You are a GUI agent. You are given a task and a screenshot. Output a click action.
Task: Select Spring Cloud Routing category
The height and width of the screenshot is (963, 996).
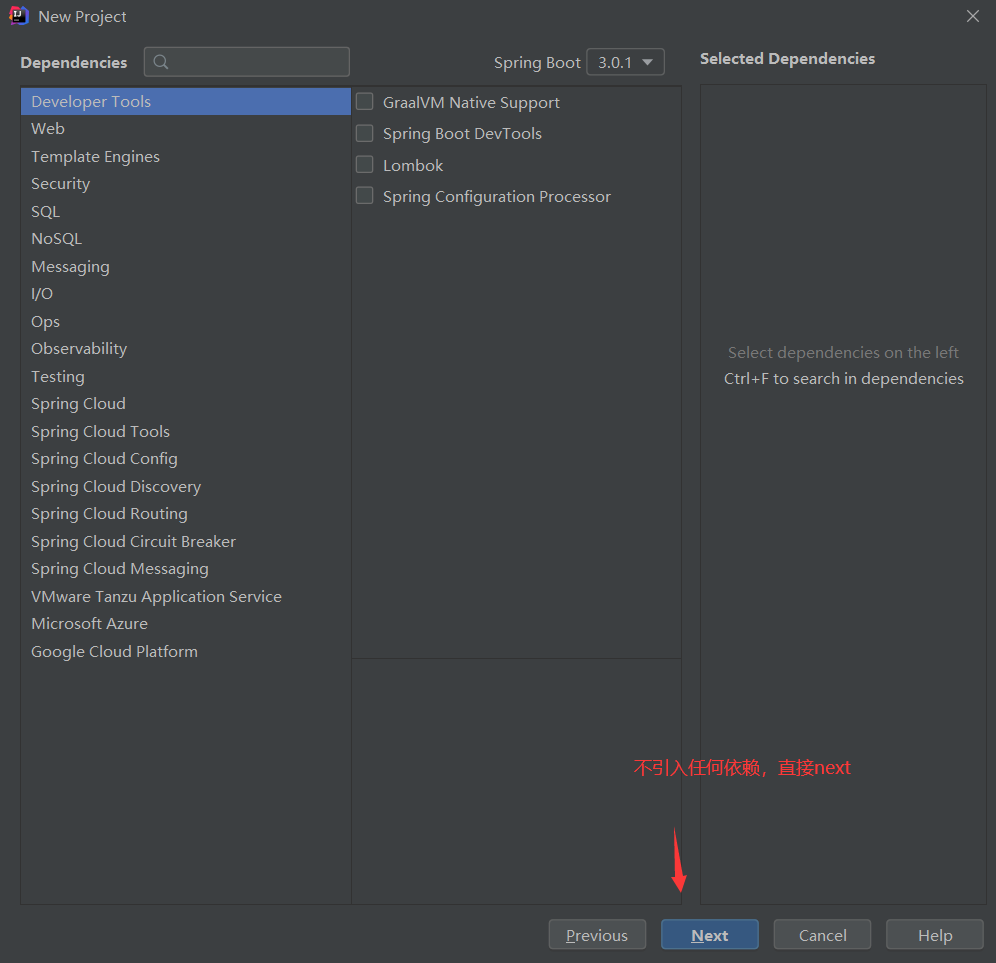click(x=185, y=513)
